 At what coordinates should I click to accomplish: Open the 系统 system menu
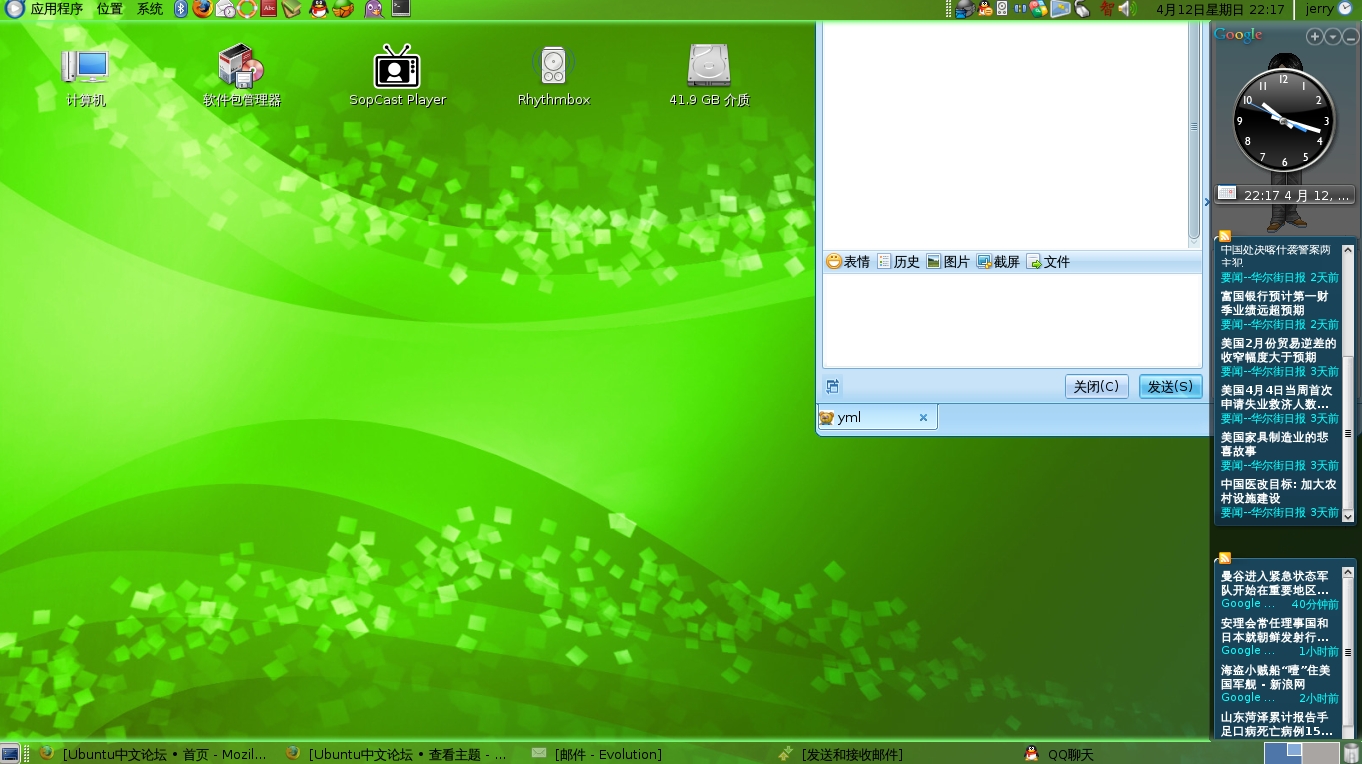point(150,9)
